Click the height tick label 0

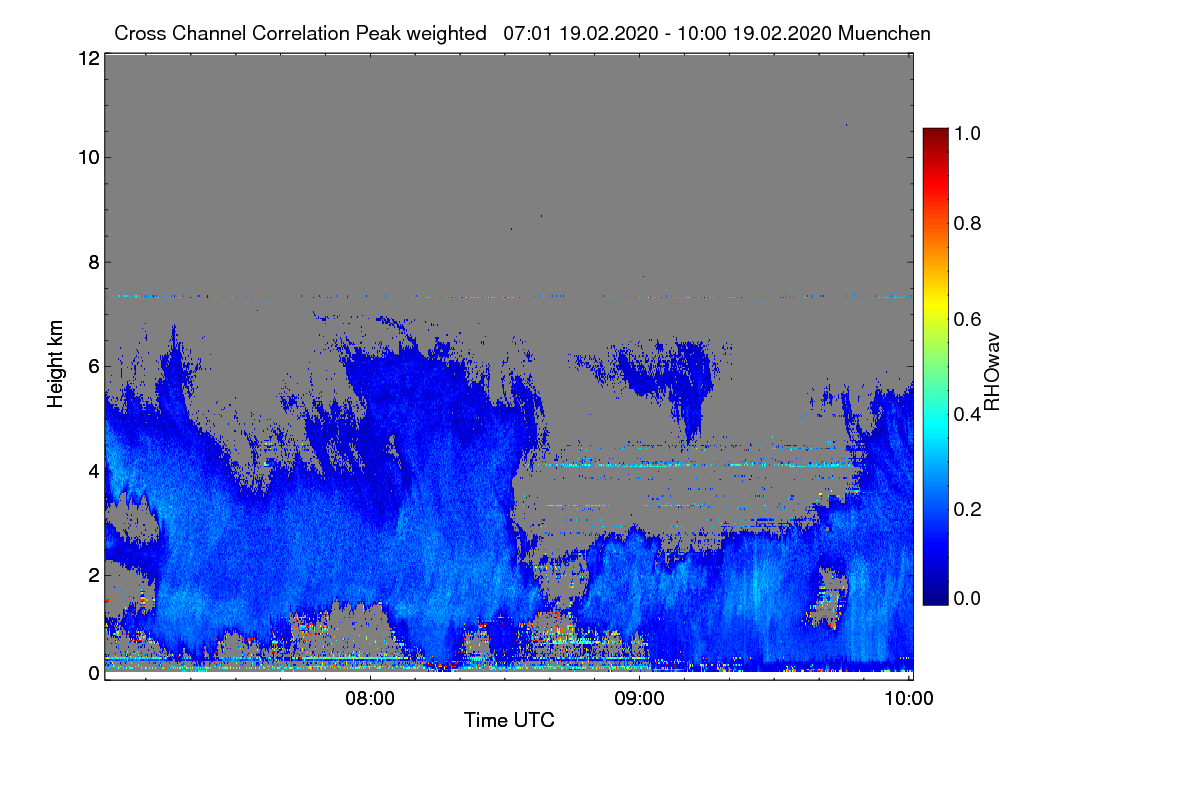click(92, 673)
